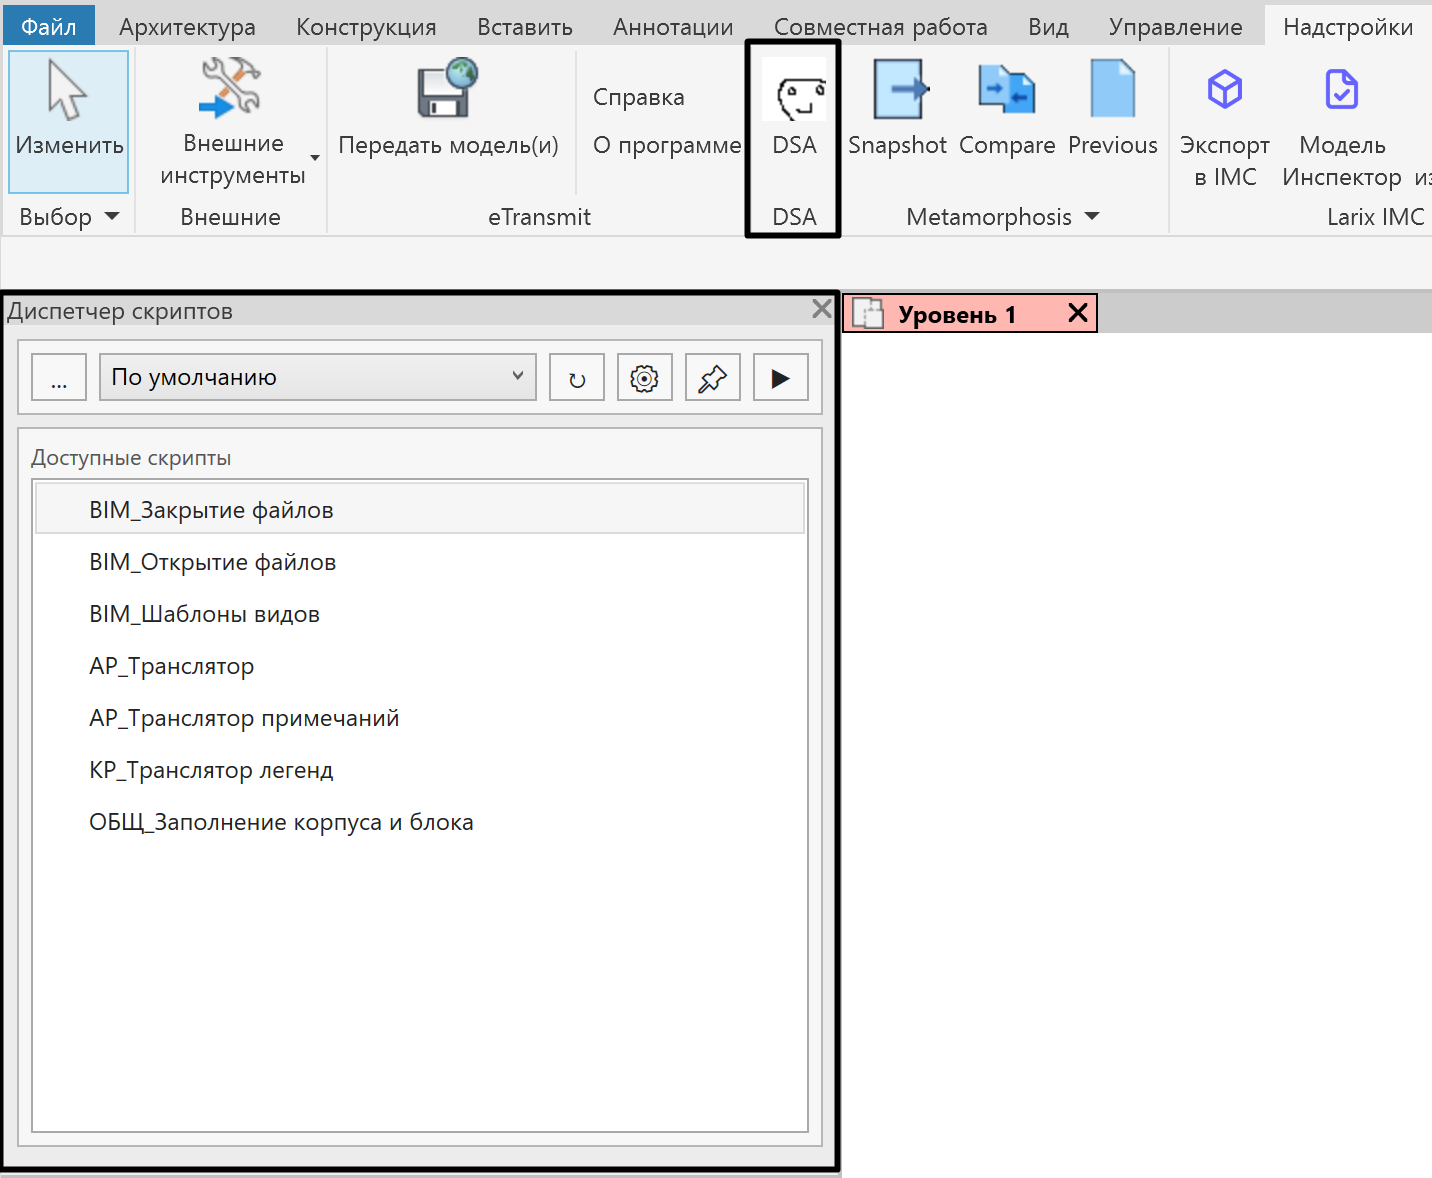Switch to the Аннотации tab
The height and width of the screenshot is (1178, 1432).
[673, 27]
